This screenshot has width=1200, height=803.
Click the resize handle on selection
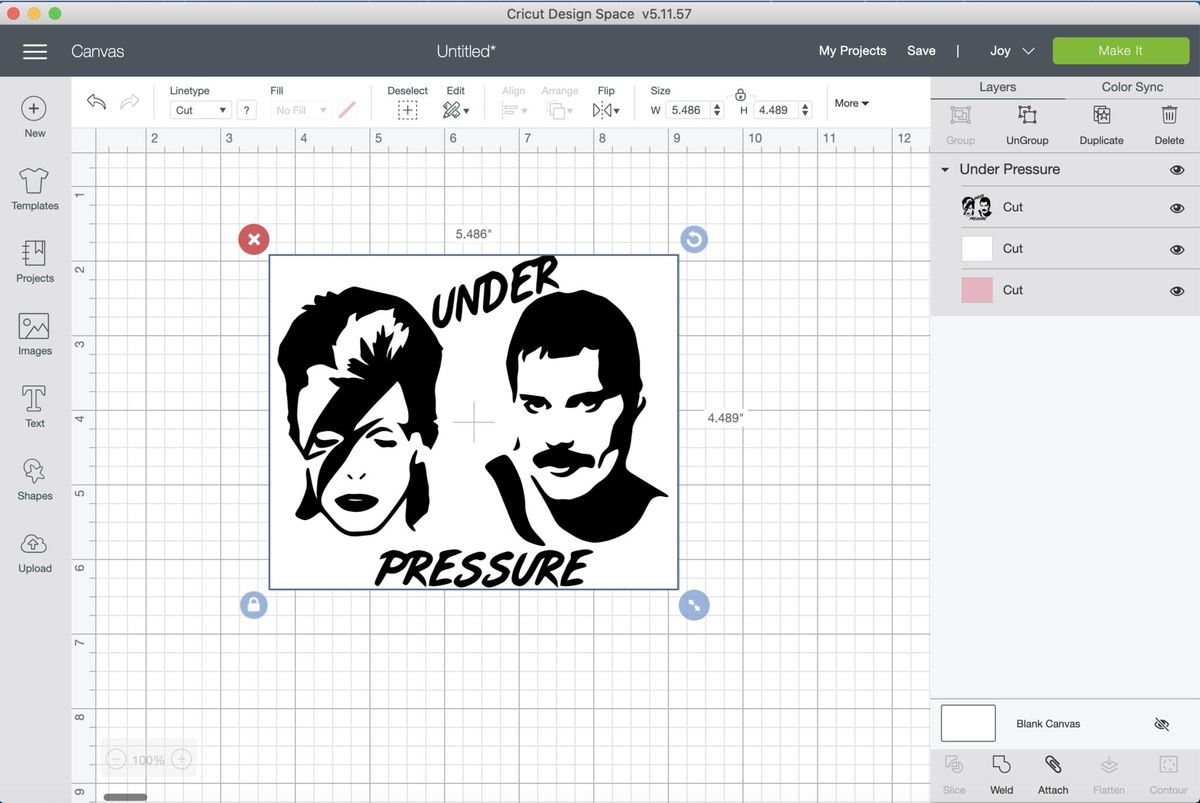click(x=694, y=605)
